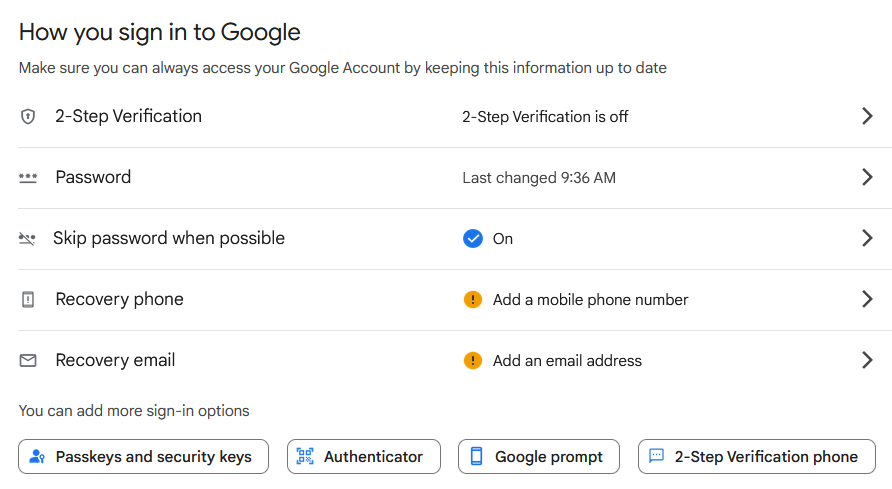Expand the Recovery email row chevron

coord(867,360)
